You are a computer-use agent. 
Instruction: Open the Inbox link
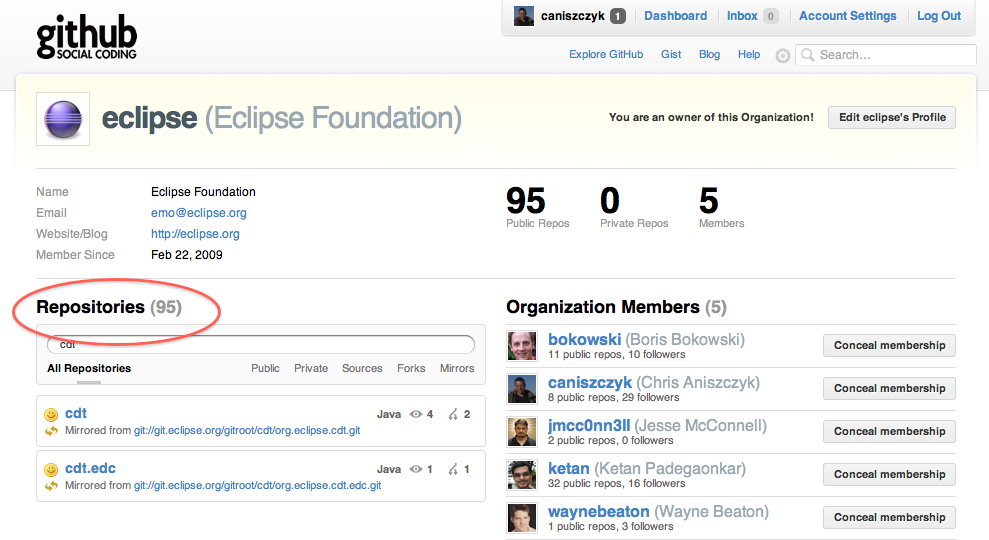(742, 16)
